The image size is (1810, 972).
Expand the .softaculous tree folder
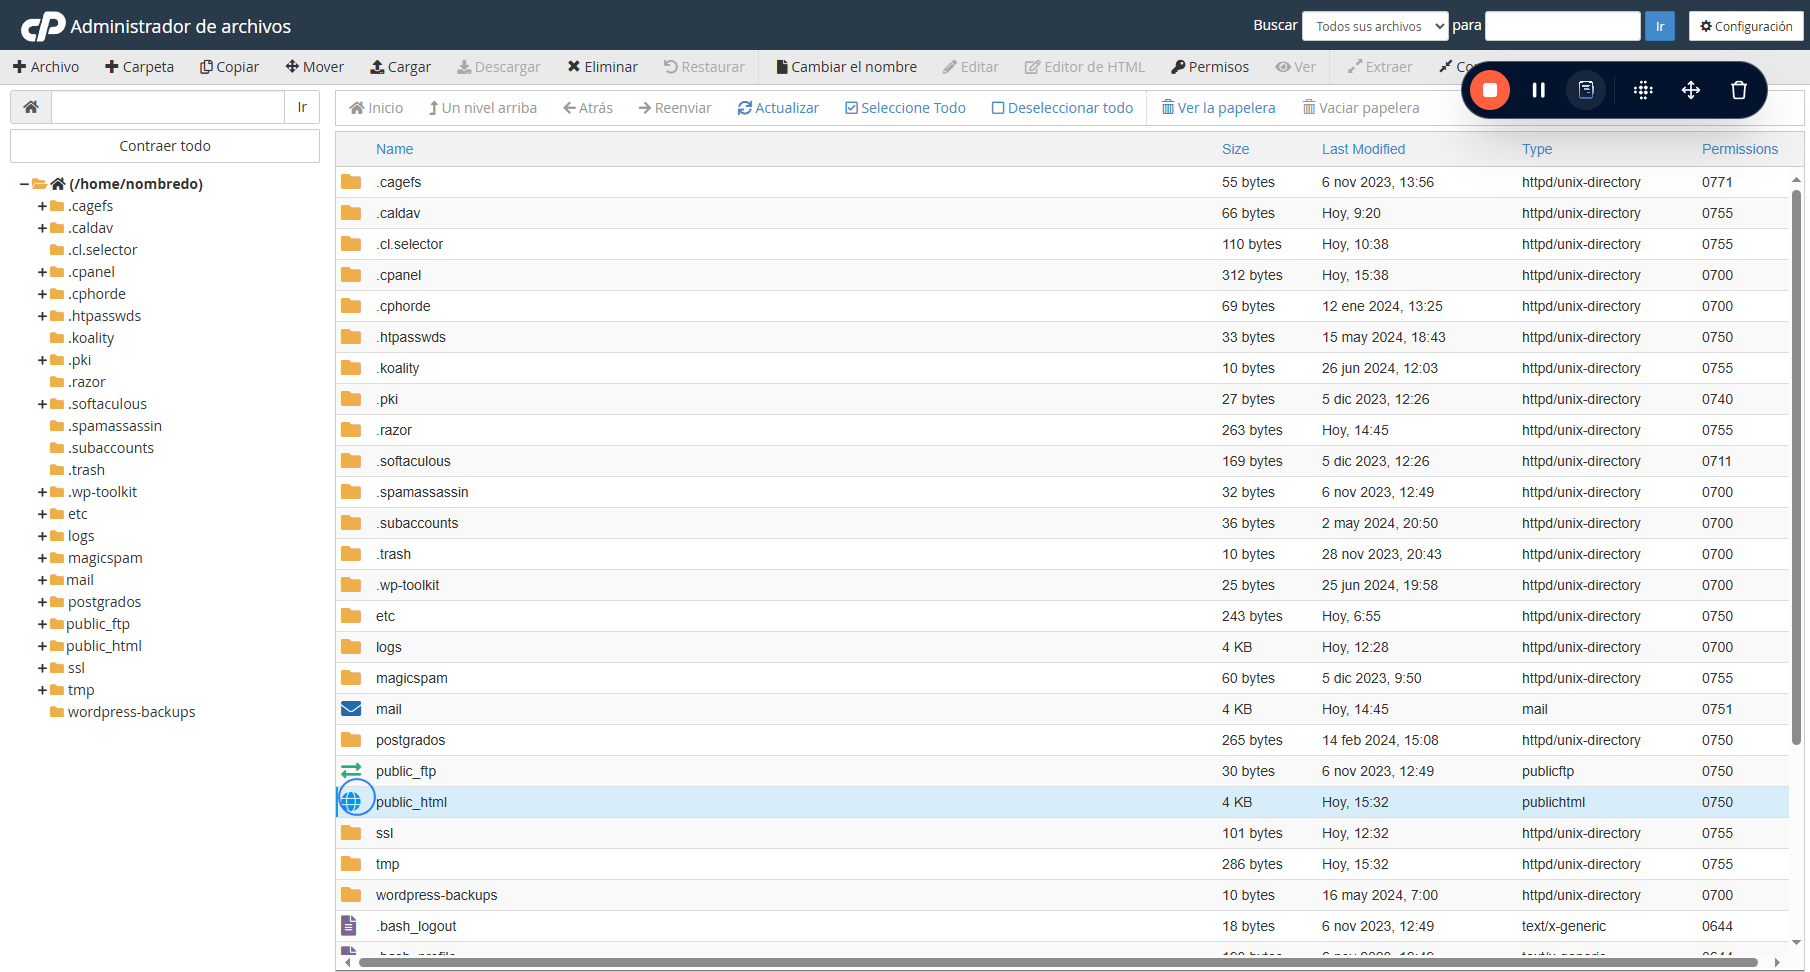pos(42,404)
